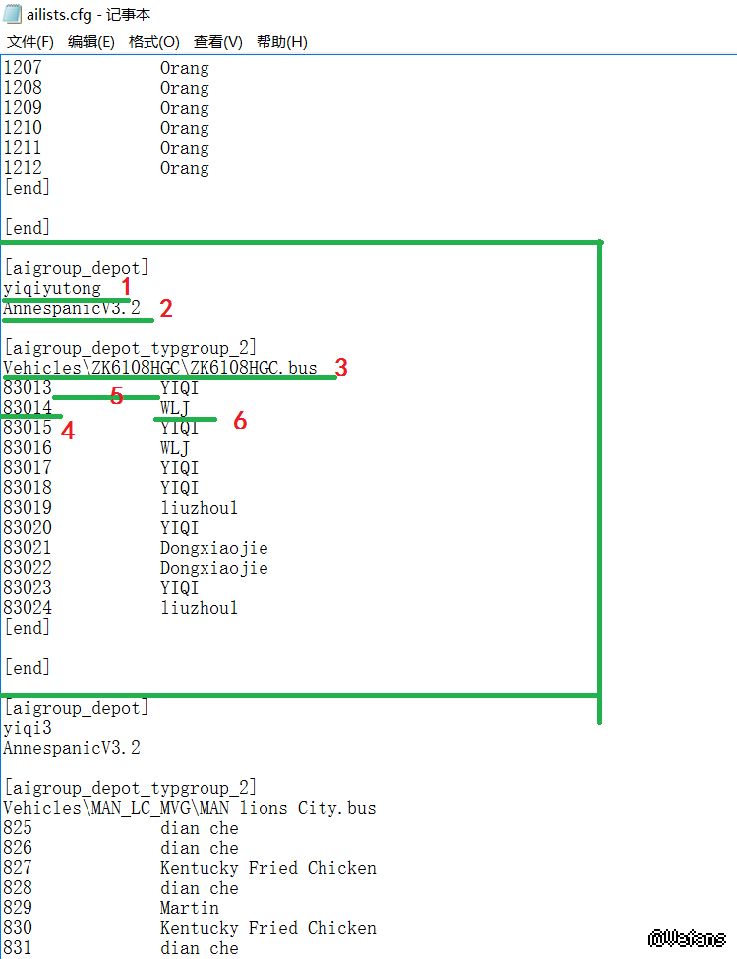737x959 pixels.
Task: Click vehicle number 83015
Action: [x=28, y=428]
